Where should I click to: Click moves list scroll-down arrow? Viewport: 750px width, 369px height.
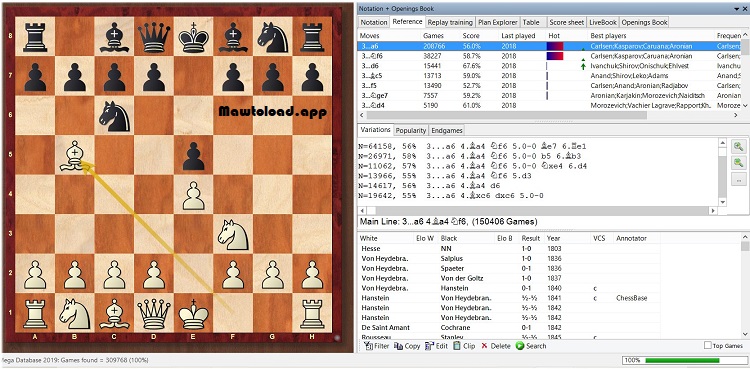[x=745, y=105]
